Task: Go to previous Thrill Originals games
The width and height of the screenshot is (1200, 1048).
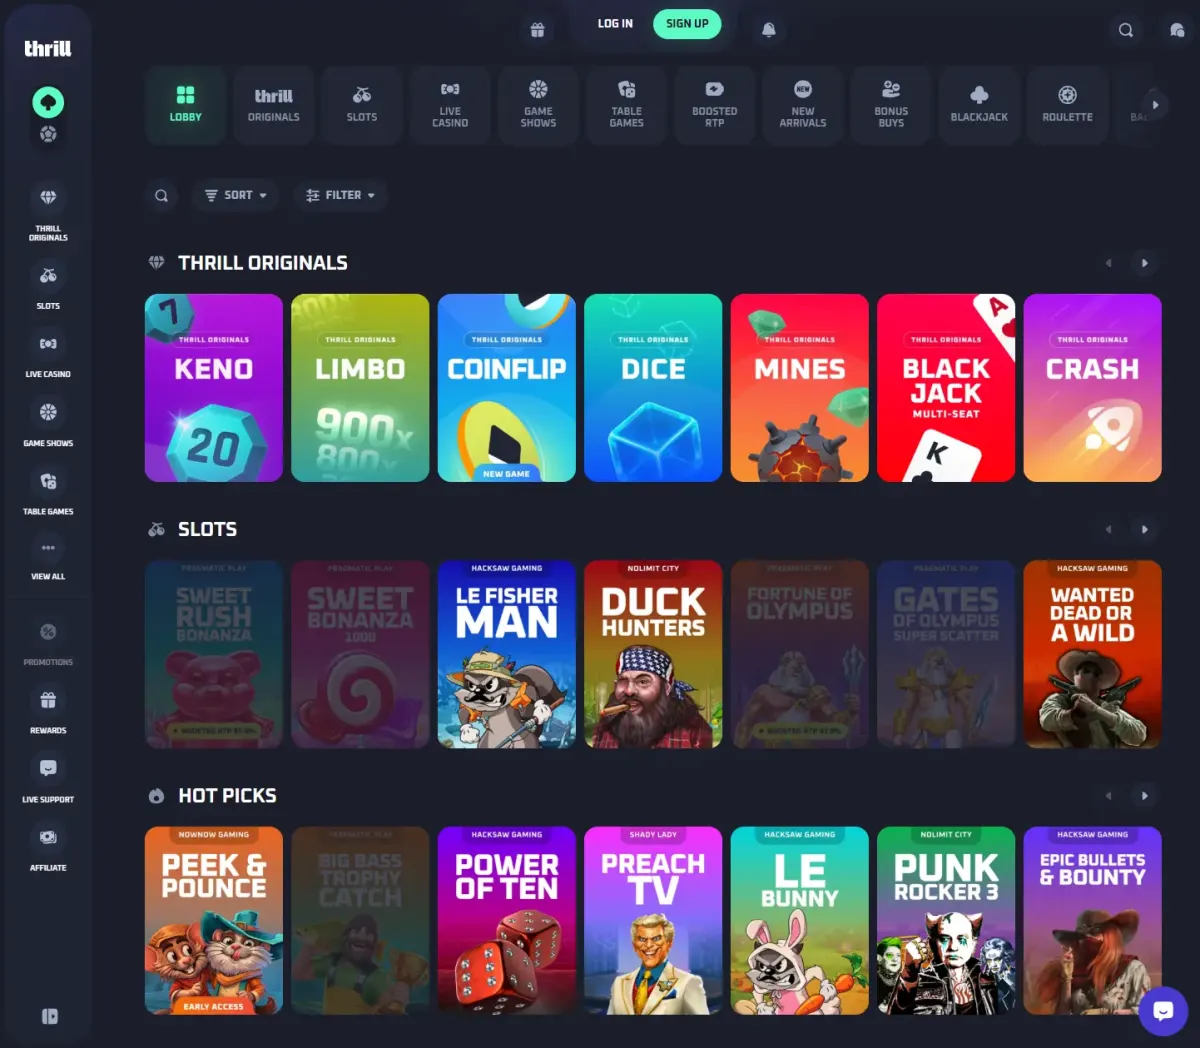Action: click(x=1108, y=263)
